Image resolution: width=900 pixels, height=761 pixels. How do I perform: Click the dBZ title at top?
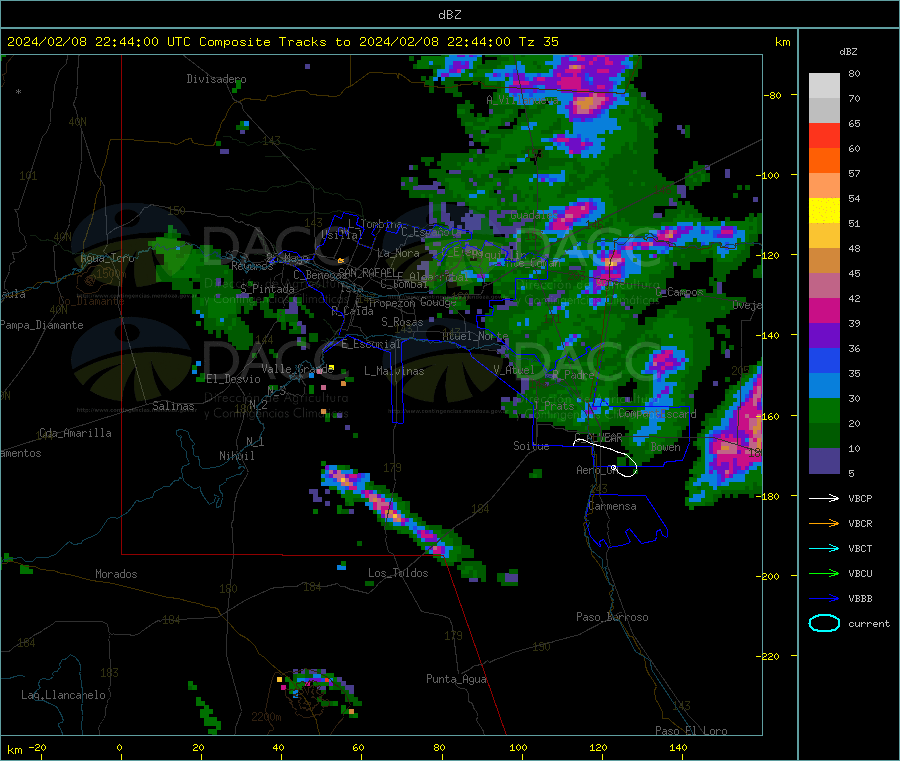click(449, 14)
